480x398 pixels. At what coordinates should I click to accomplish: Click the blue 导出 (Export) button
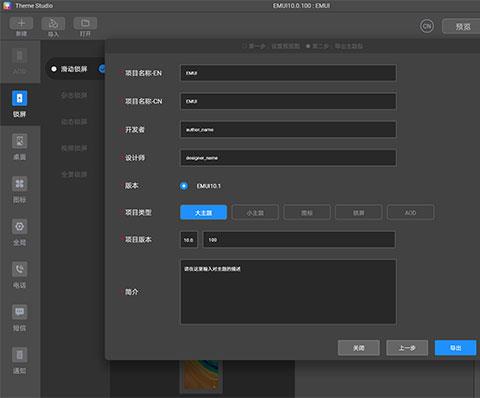[456, 348]
